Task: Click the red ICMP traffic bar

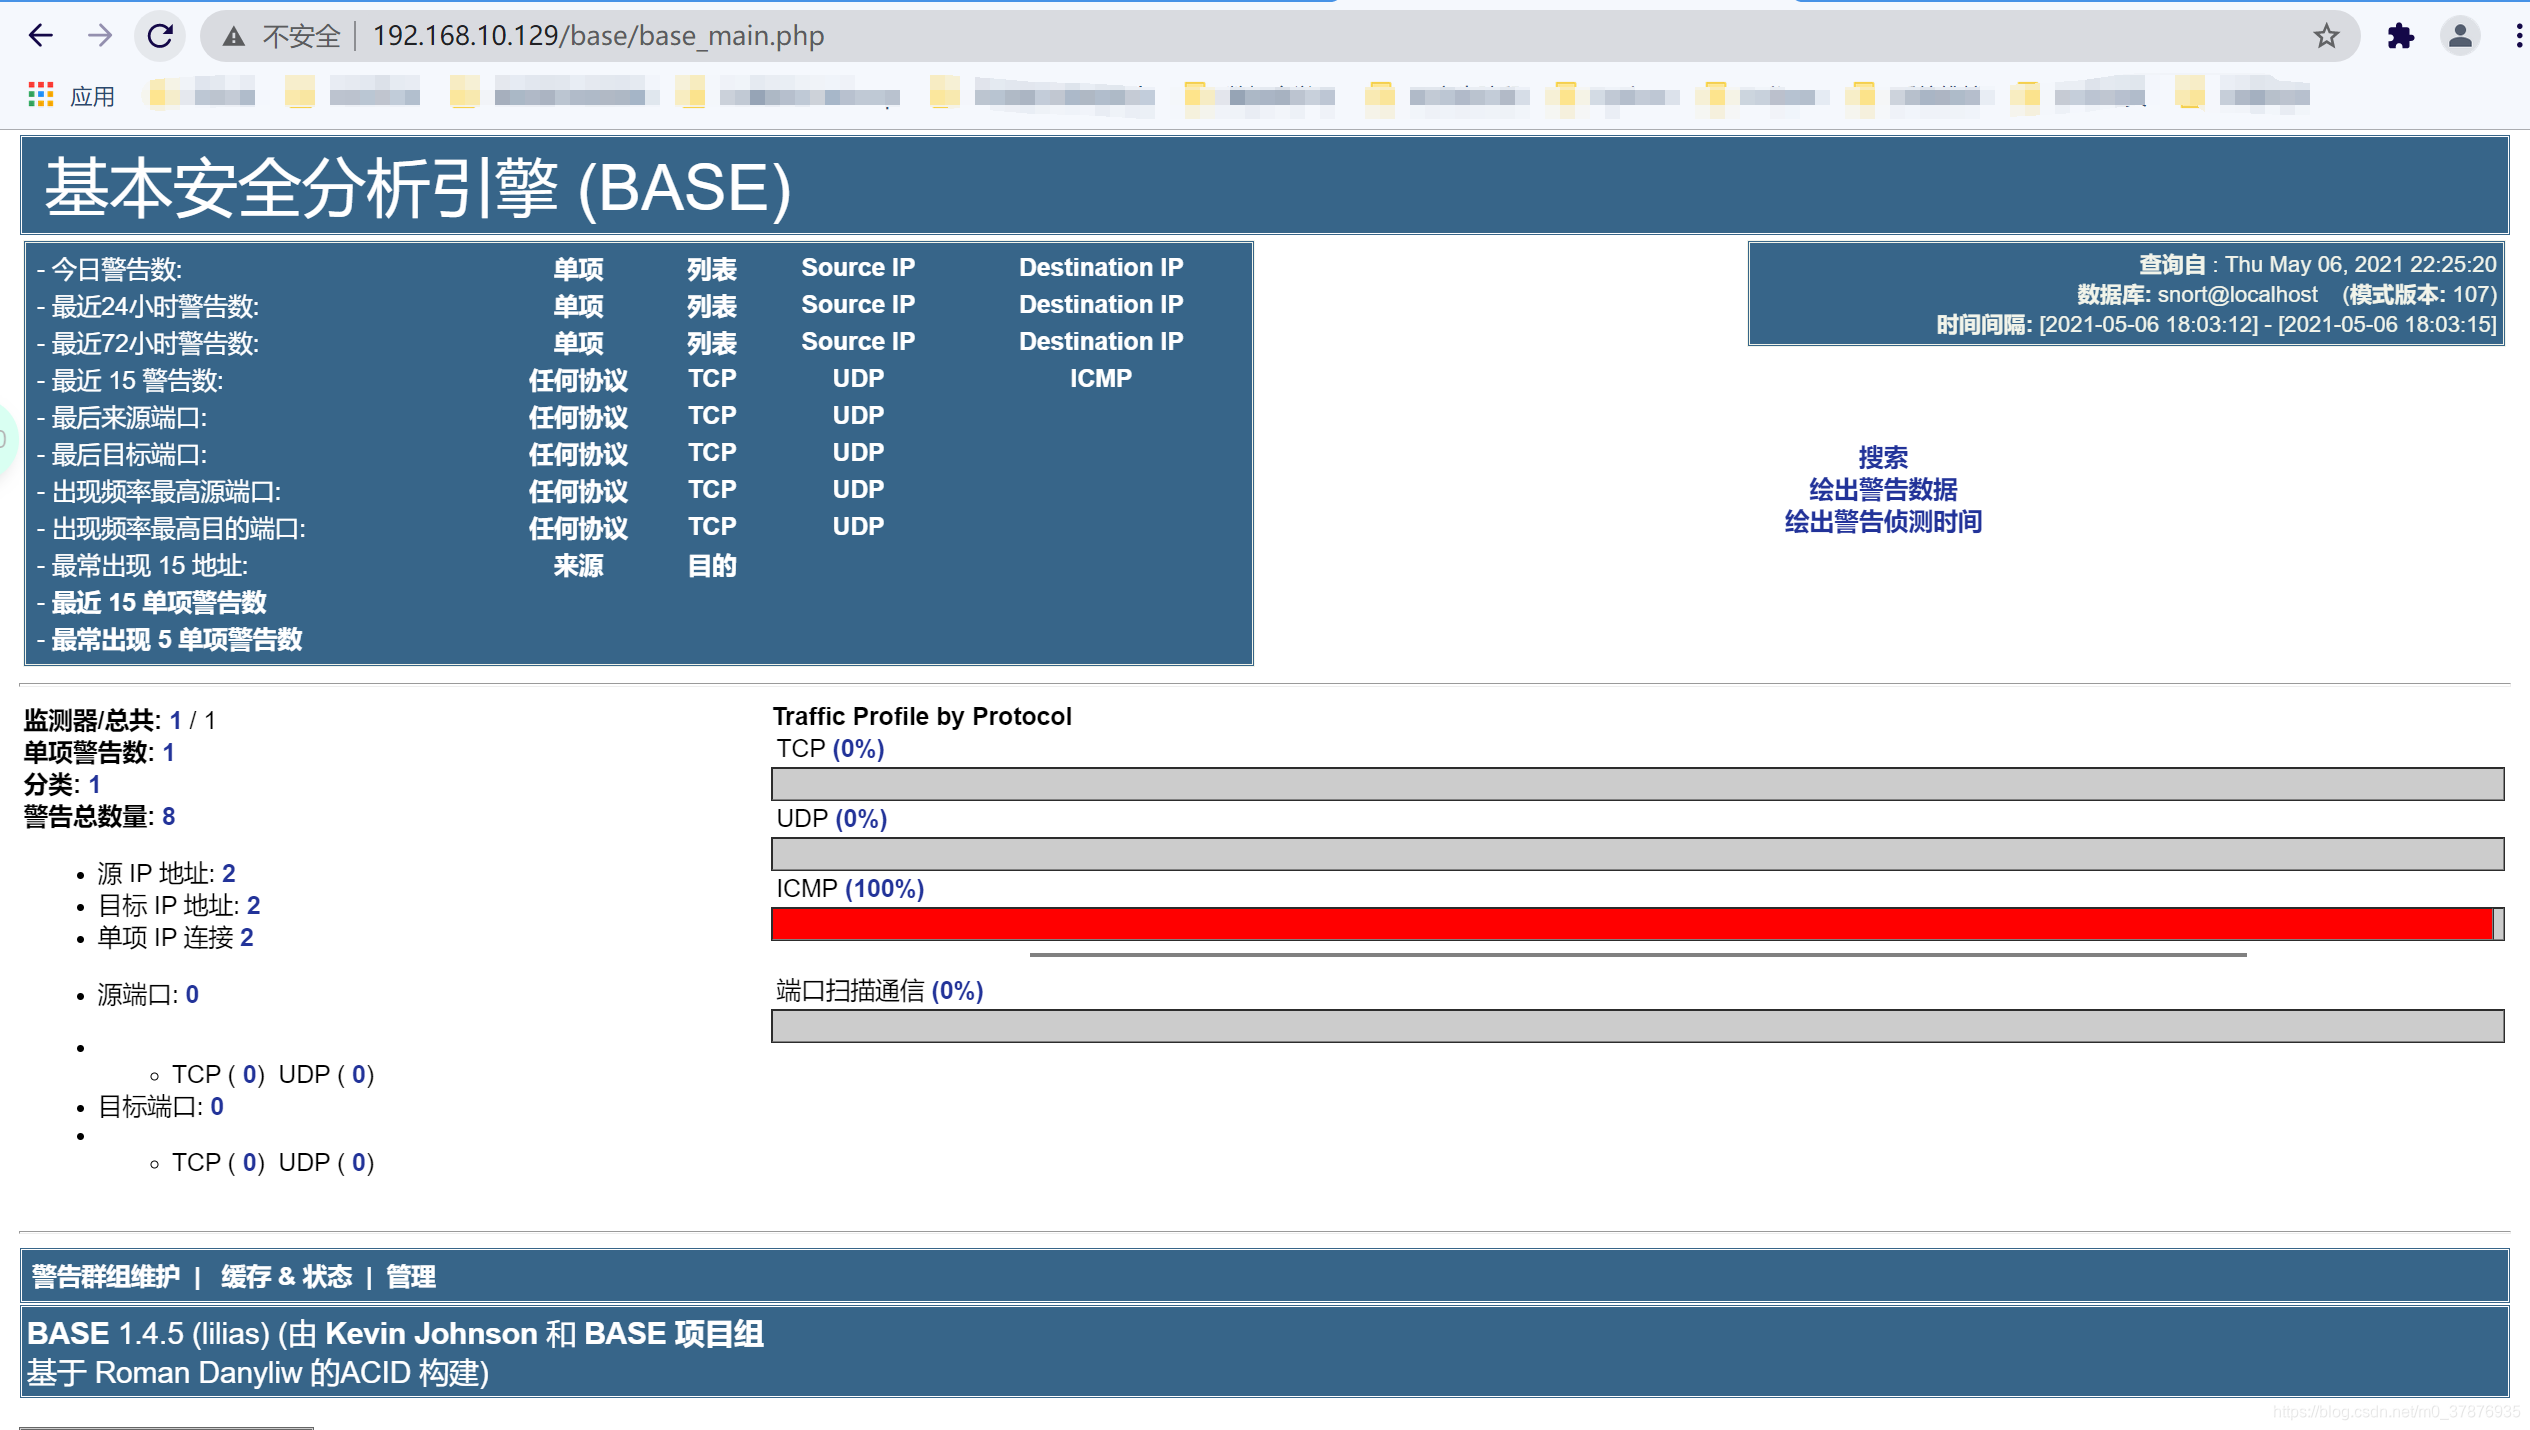Action: point(1630,924)
